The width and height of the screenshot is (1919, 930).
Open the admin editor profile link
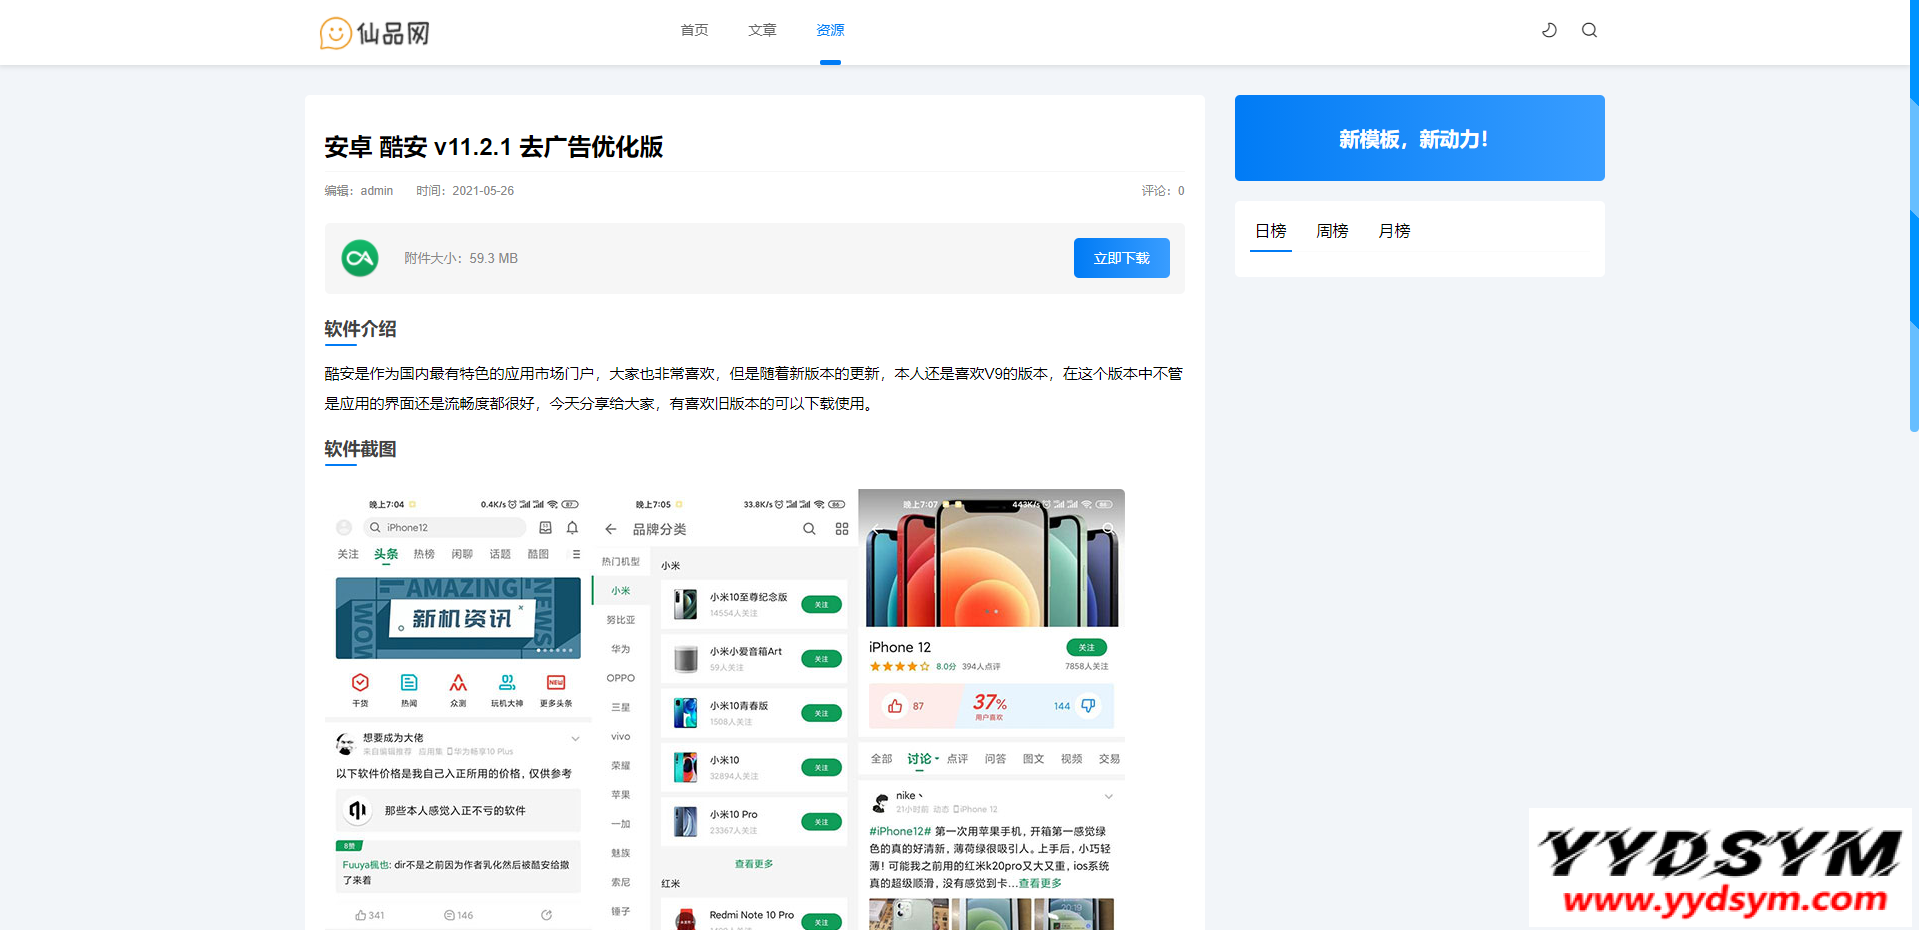tap(376, 190)
